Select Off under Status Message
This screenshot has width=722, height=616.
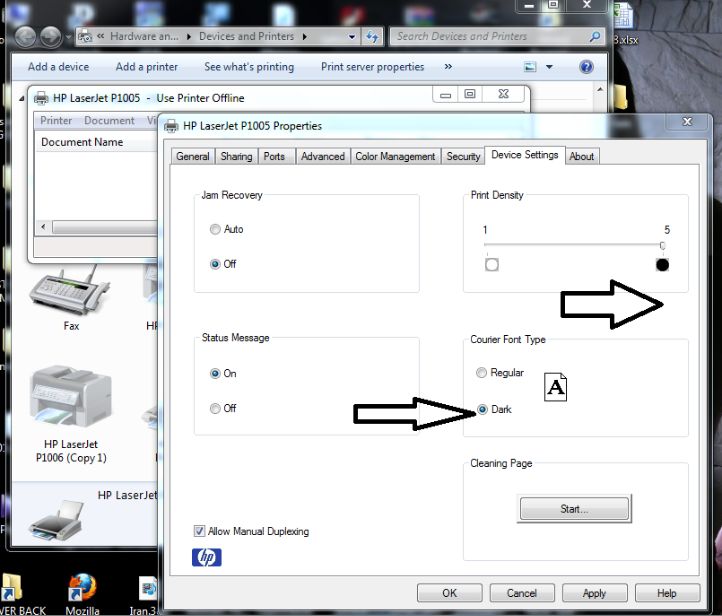(x=215, y=408)
